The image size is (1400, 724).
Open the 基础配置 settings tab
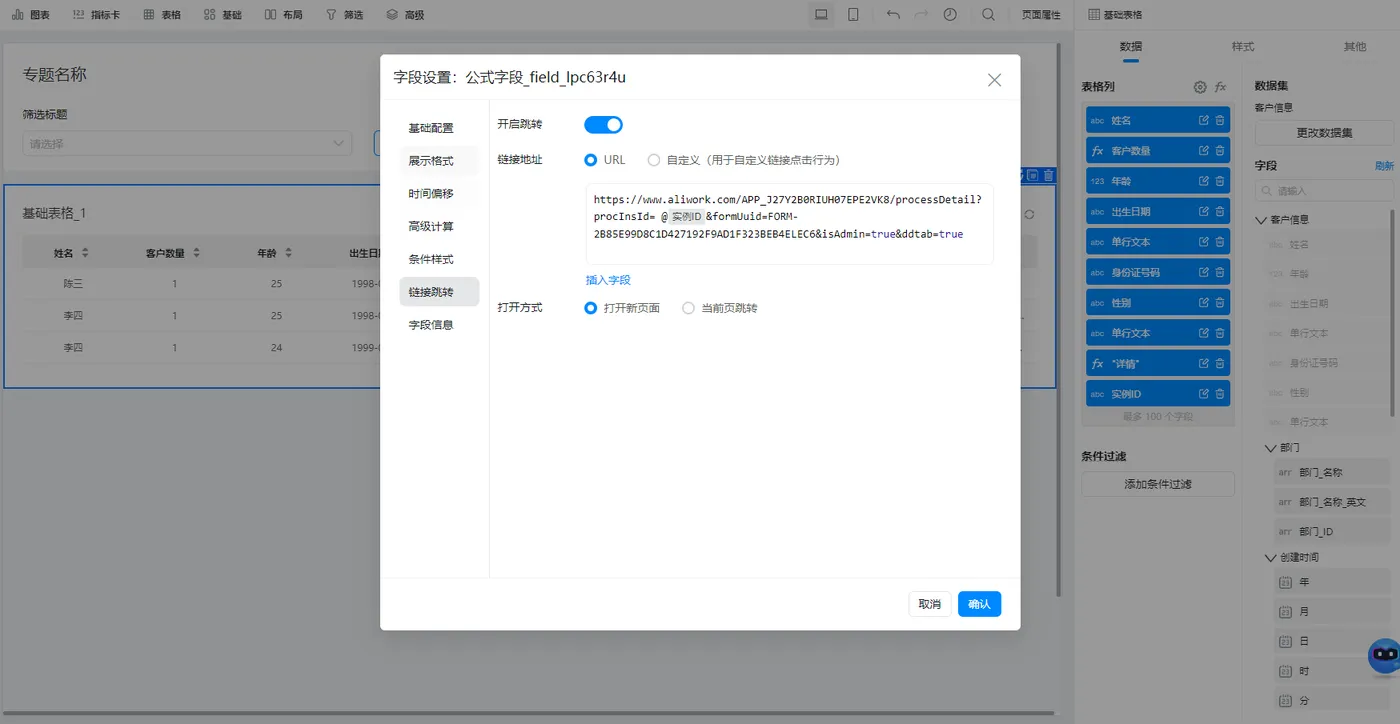[439, 128]
